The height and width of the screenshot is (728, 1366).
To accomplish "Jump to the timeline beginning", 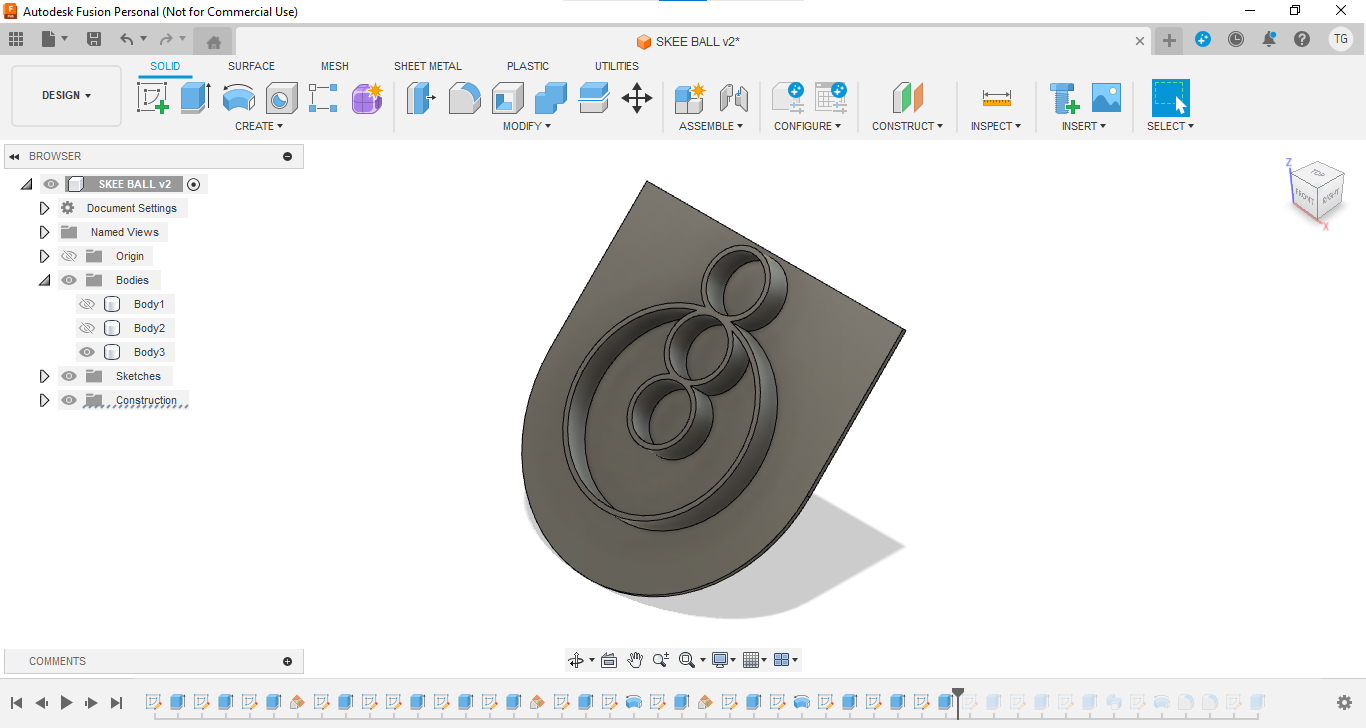I will click(17, 703).
